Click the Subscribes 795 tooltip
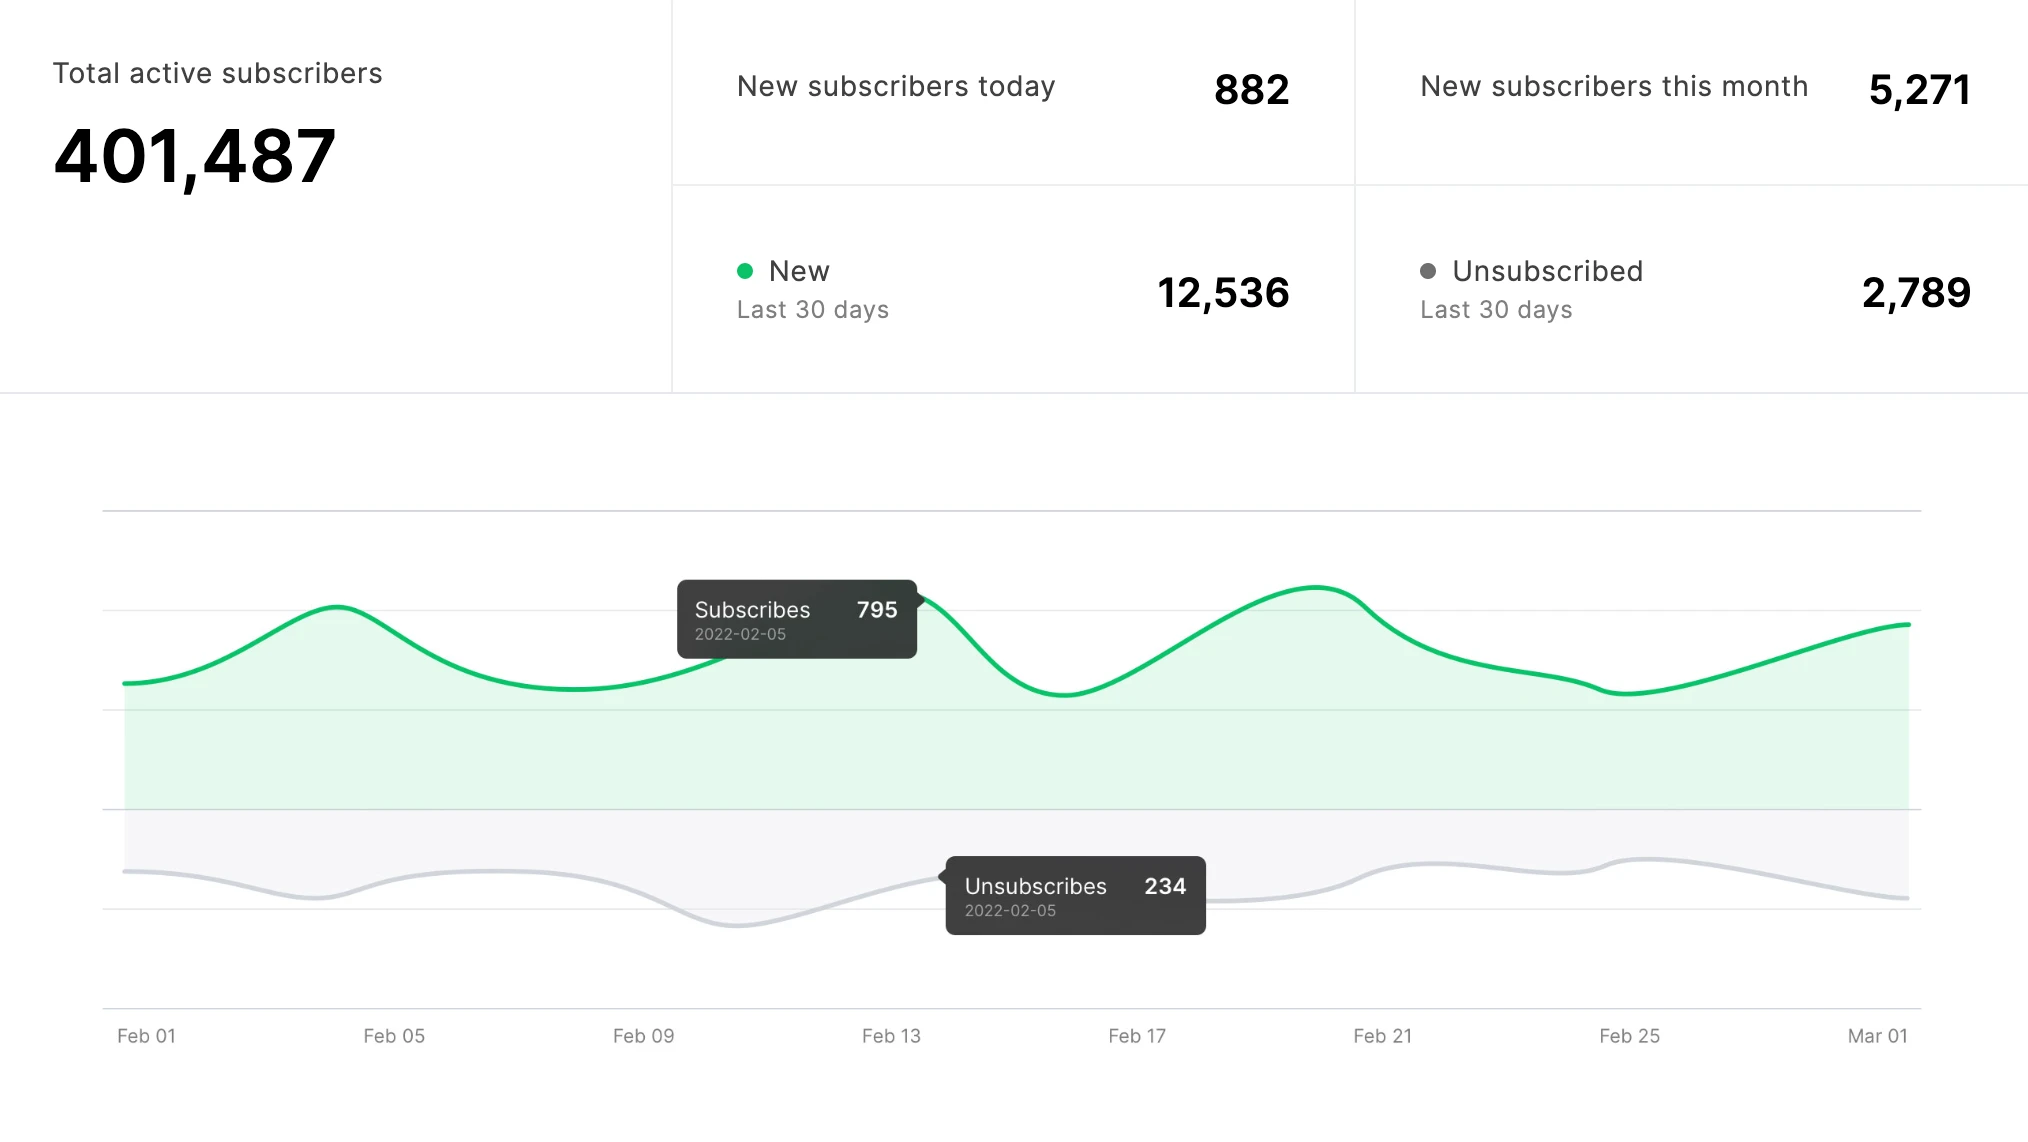The width and height of the screenshot is (2028, 1142). (x=796, y=619)
